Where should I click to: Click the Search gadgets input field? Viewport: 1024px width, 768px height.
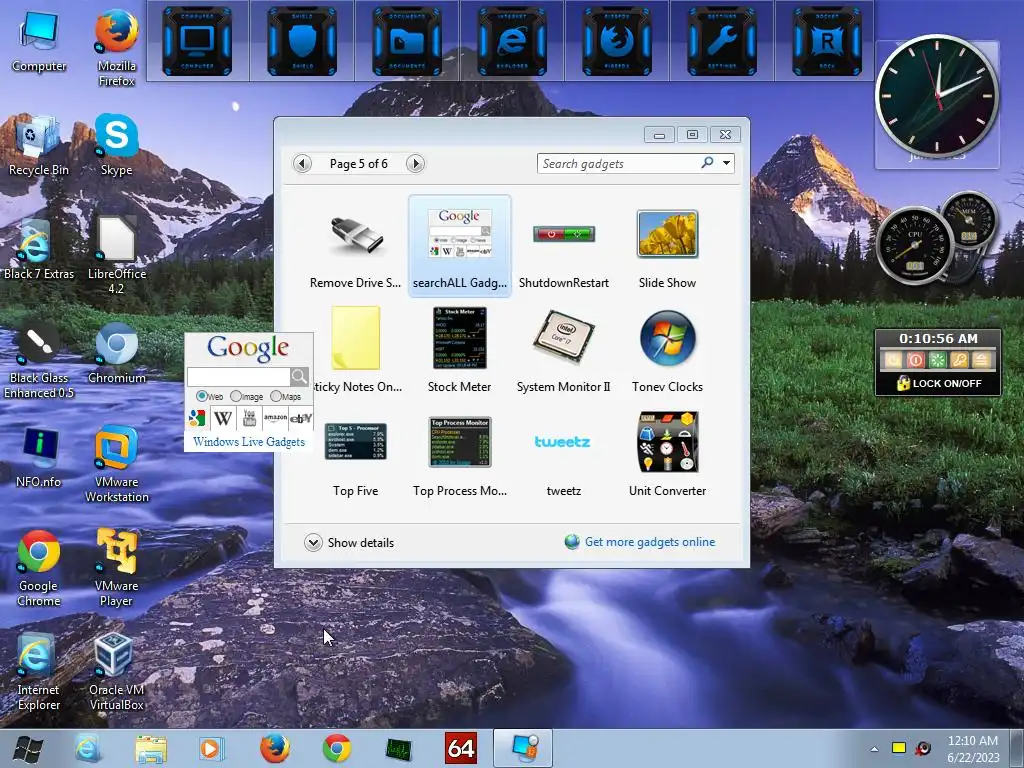(617, 163)
